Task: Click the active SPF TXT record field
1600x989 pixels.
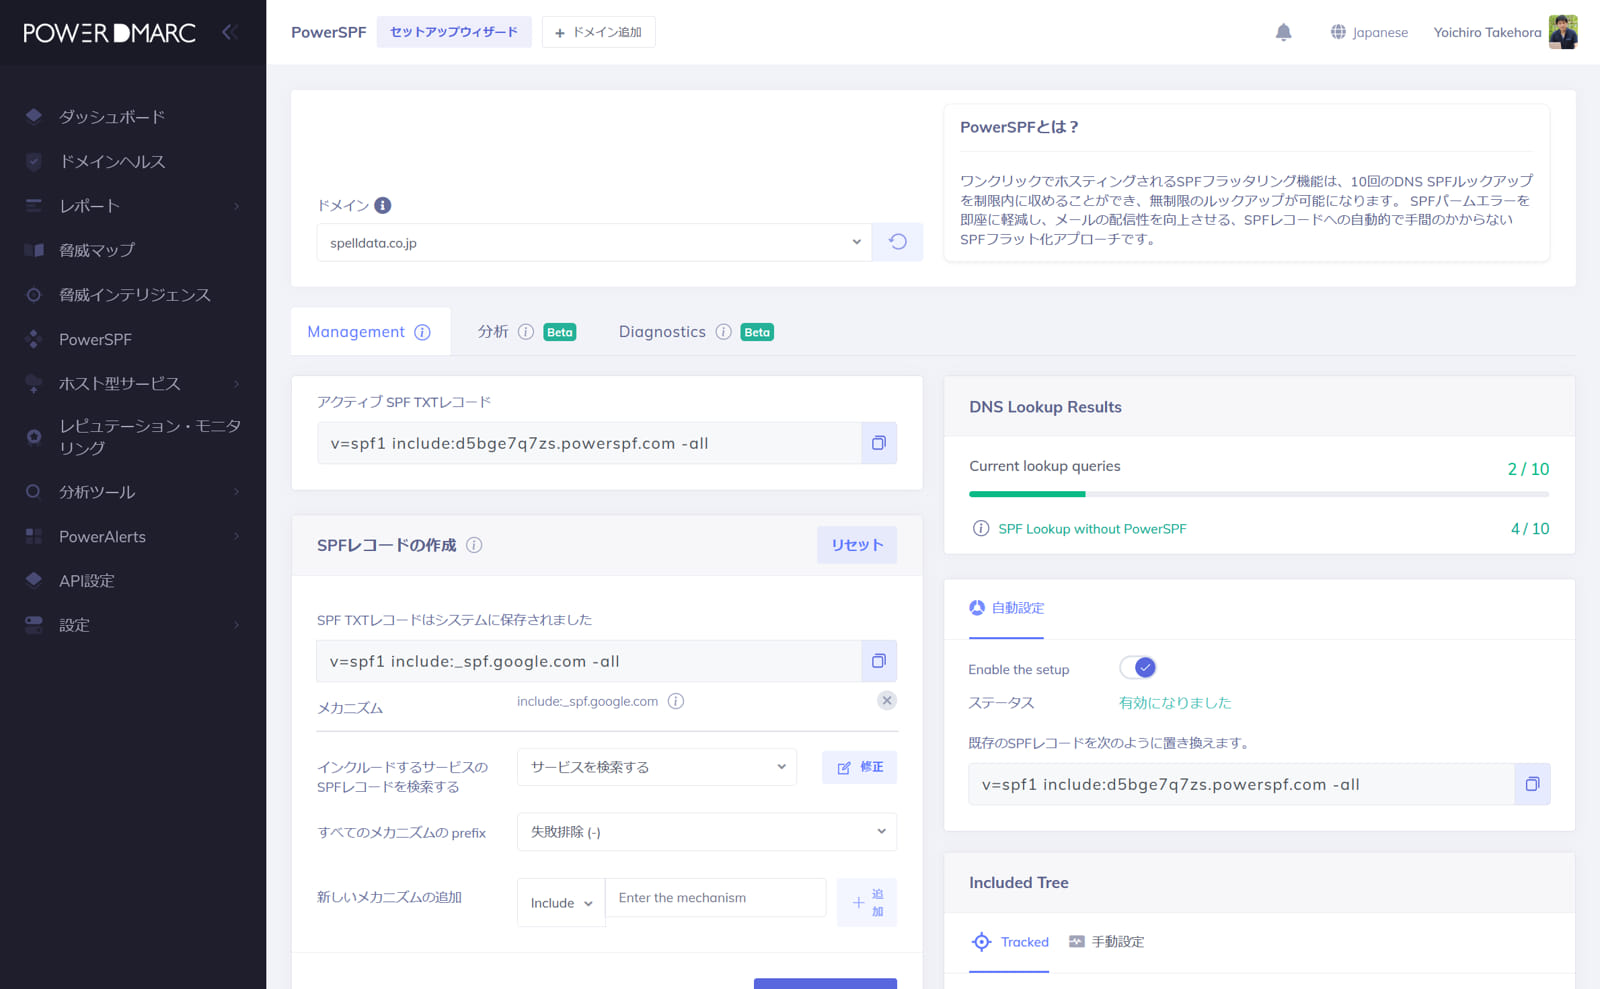Action: [589, 443]
